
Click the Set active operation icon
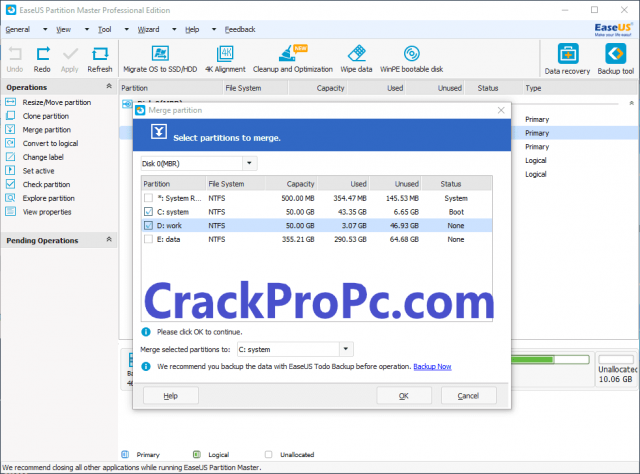11,171
